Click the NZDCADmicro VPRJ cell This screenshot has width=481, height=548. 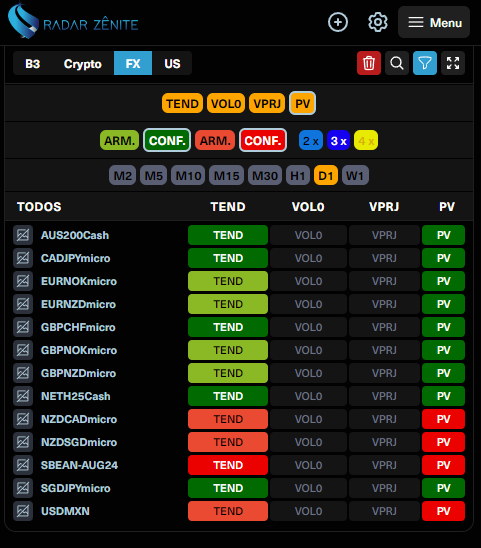(384, 419)
